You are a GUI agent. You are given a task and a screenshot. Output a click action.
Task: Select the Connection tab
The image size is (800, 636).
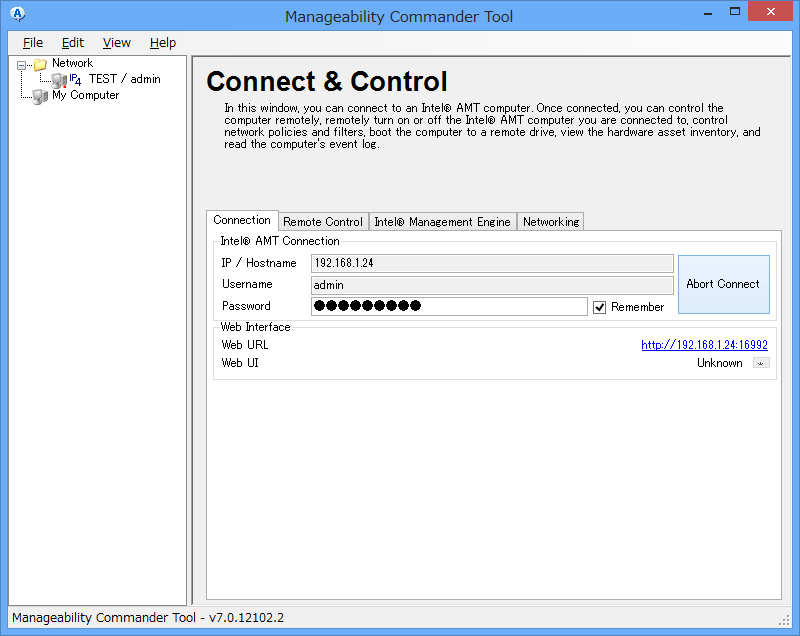coord(242,220)
